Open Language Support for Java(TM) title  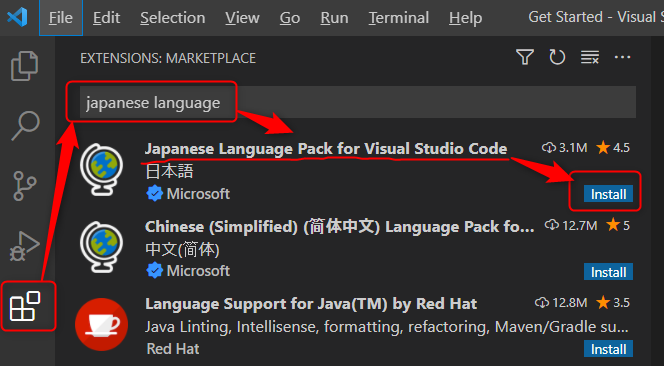click(x=311, y=304)
